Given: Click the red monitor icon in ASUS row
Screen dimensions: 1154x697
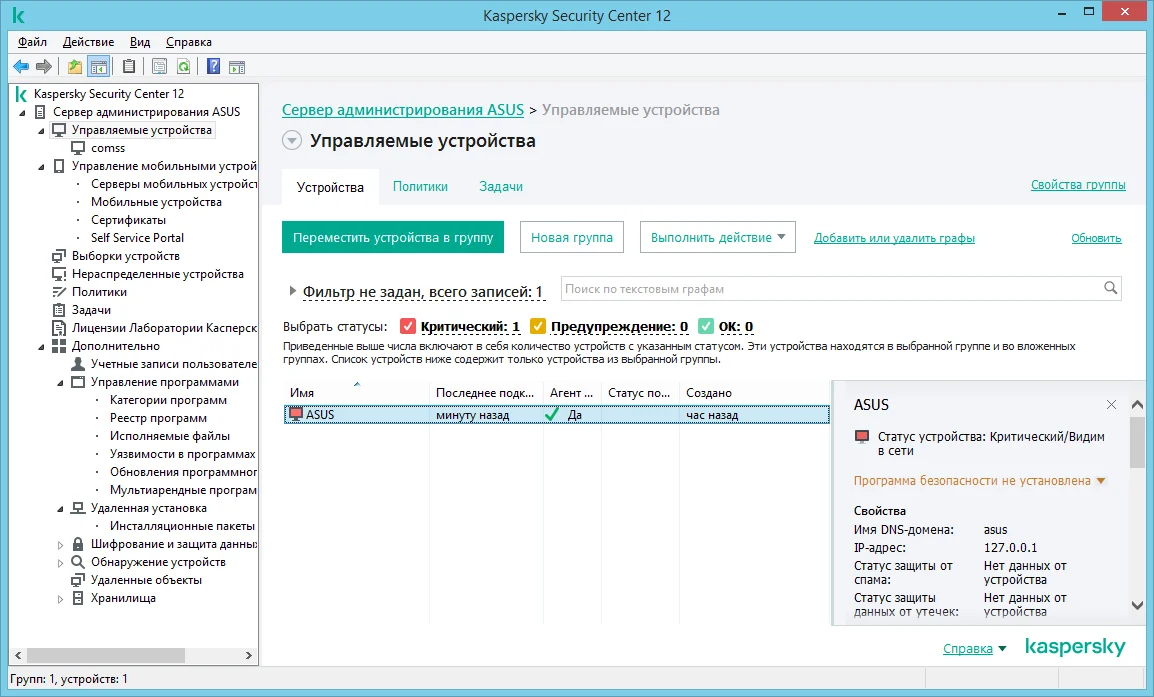Looking at the screenshot, I should [x=296, y=414].
